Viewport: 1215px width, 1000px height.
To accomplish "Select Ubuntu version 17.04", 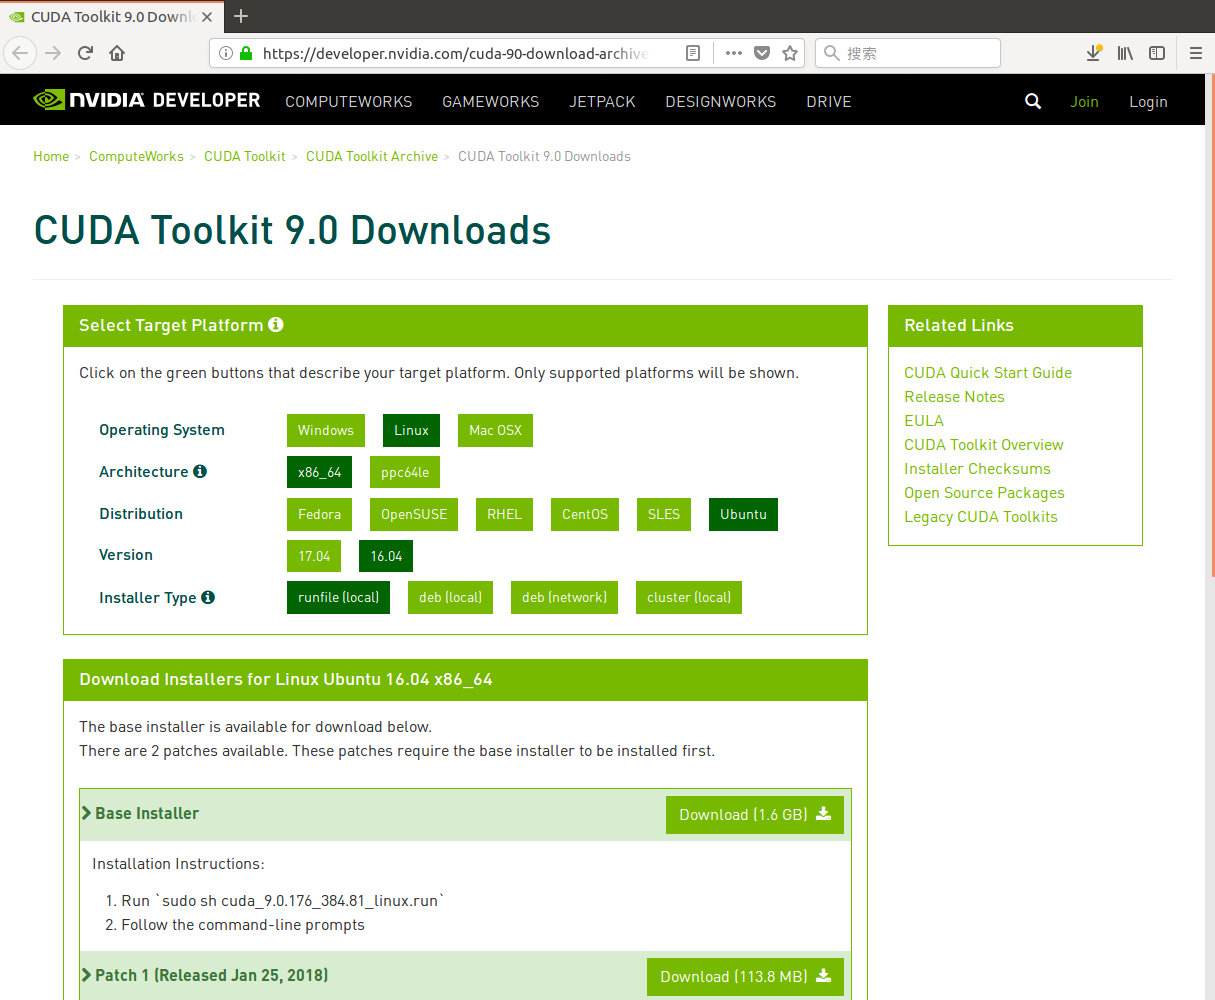I will [314, 556].
